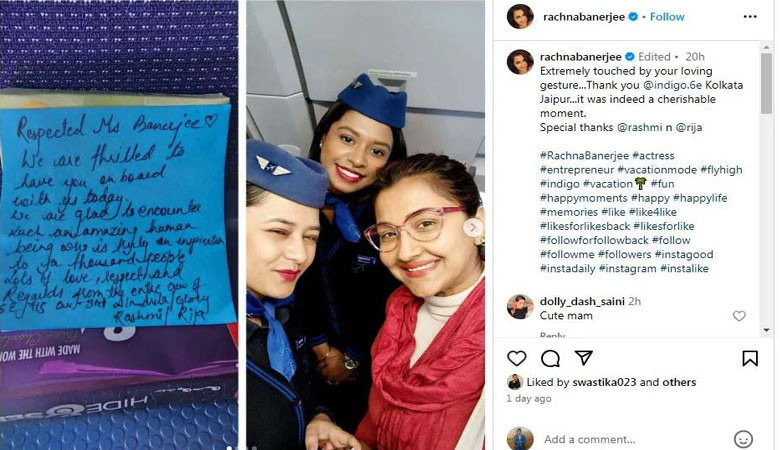Screen dimensions: 780x450
Task: Click the comments scrollbar up arrow
Action: (766, 47)
